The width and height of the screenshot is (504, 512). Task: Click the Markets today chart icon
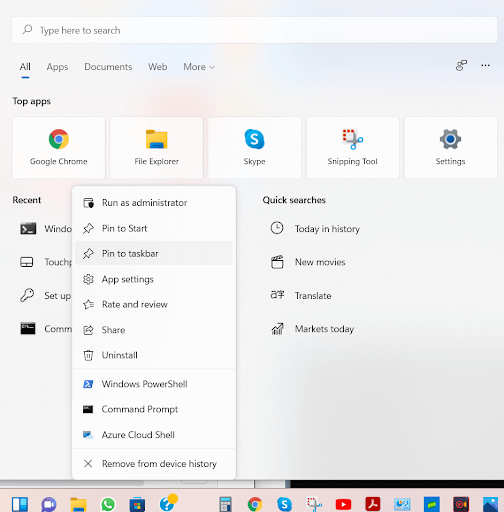click(277, 329)
